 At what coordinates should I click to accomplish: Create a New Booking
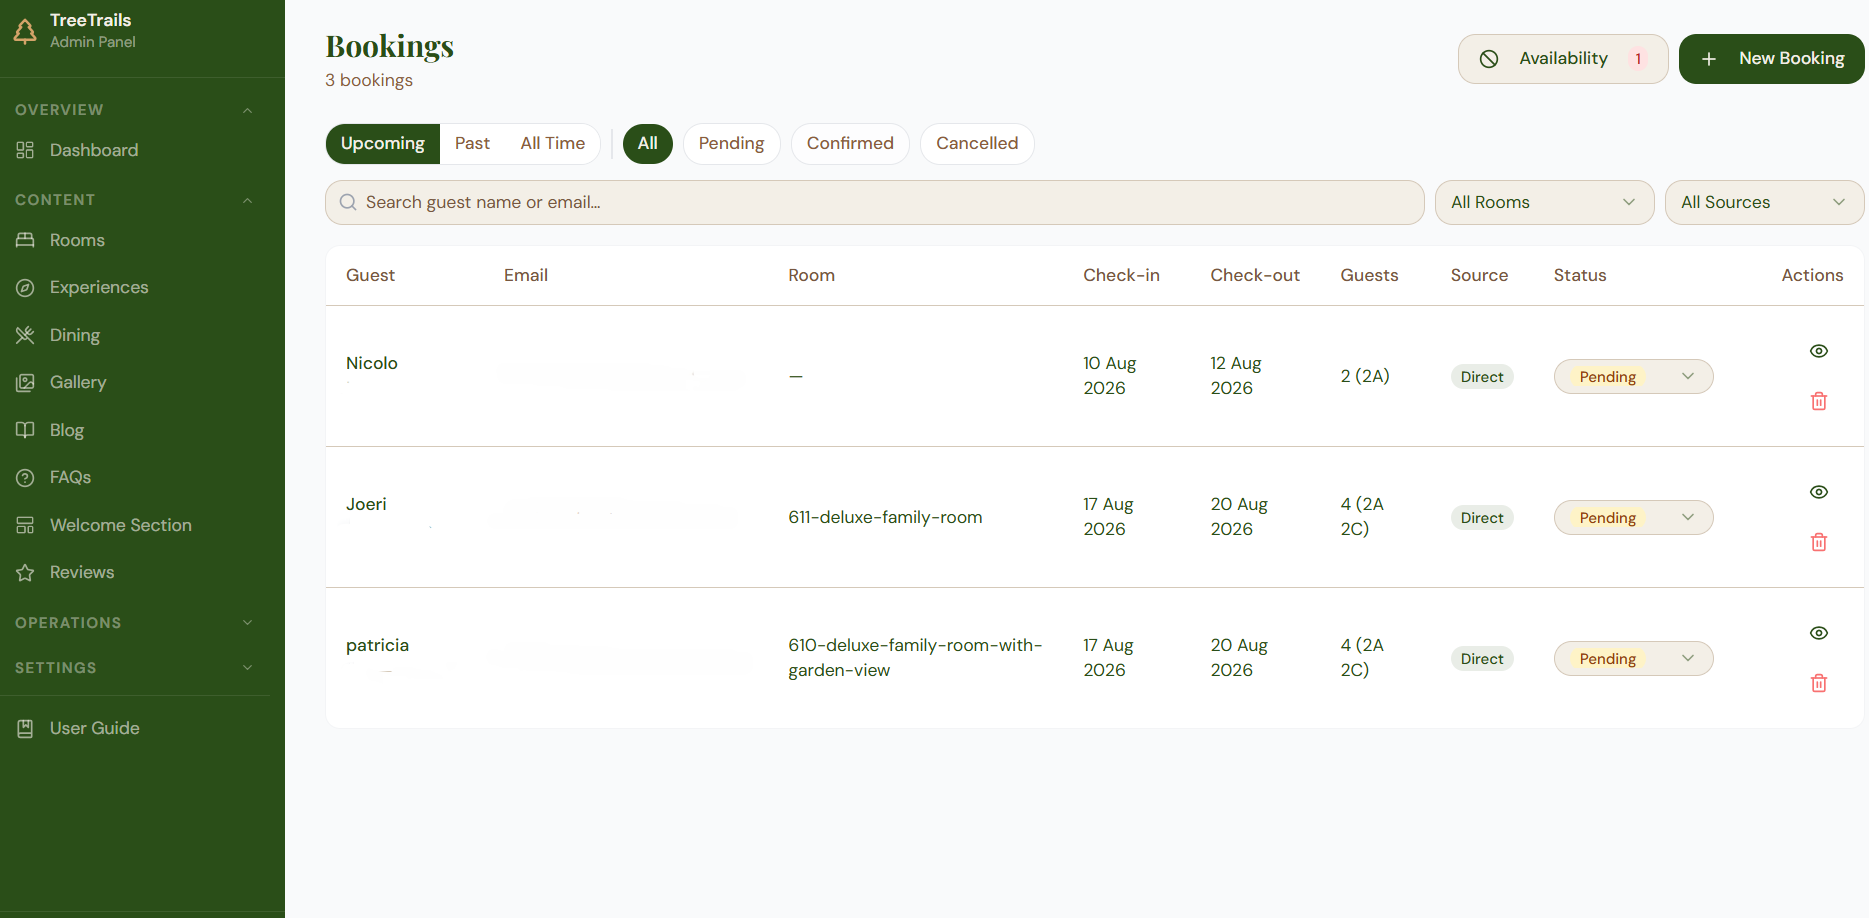click(x=1771, y=59)
